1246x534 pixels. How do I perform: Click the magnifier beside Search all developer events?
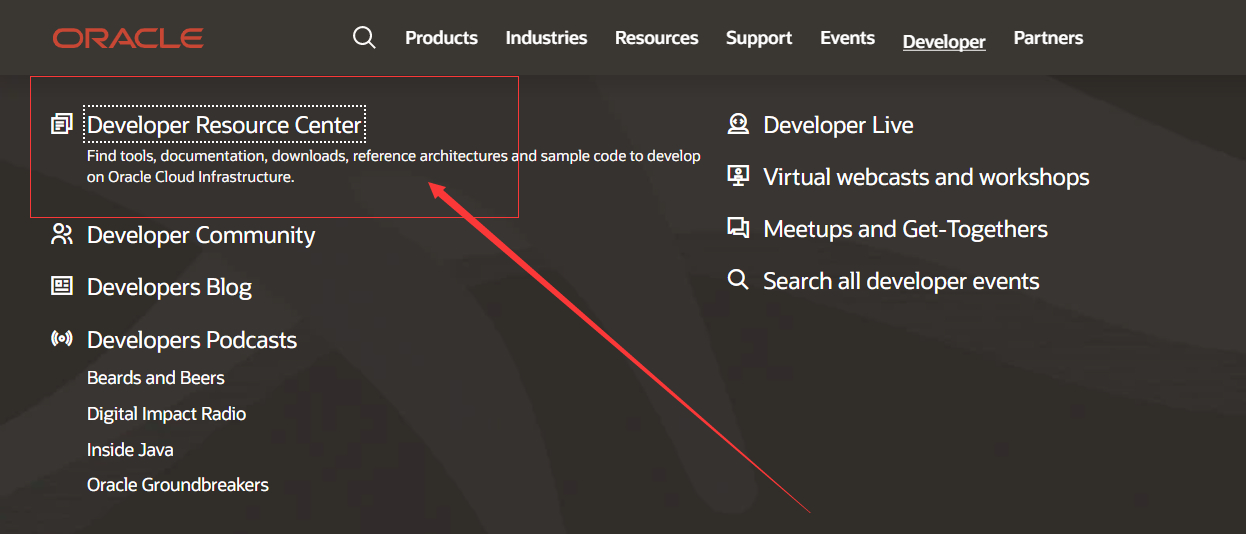[x=738, y=280]
